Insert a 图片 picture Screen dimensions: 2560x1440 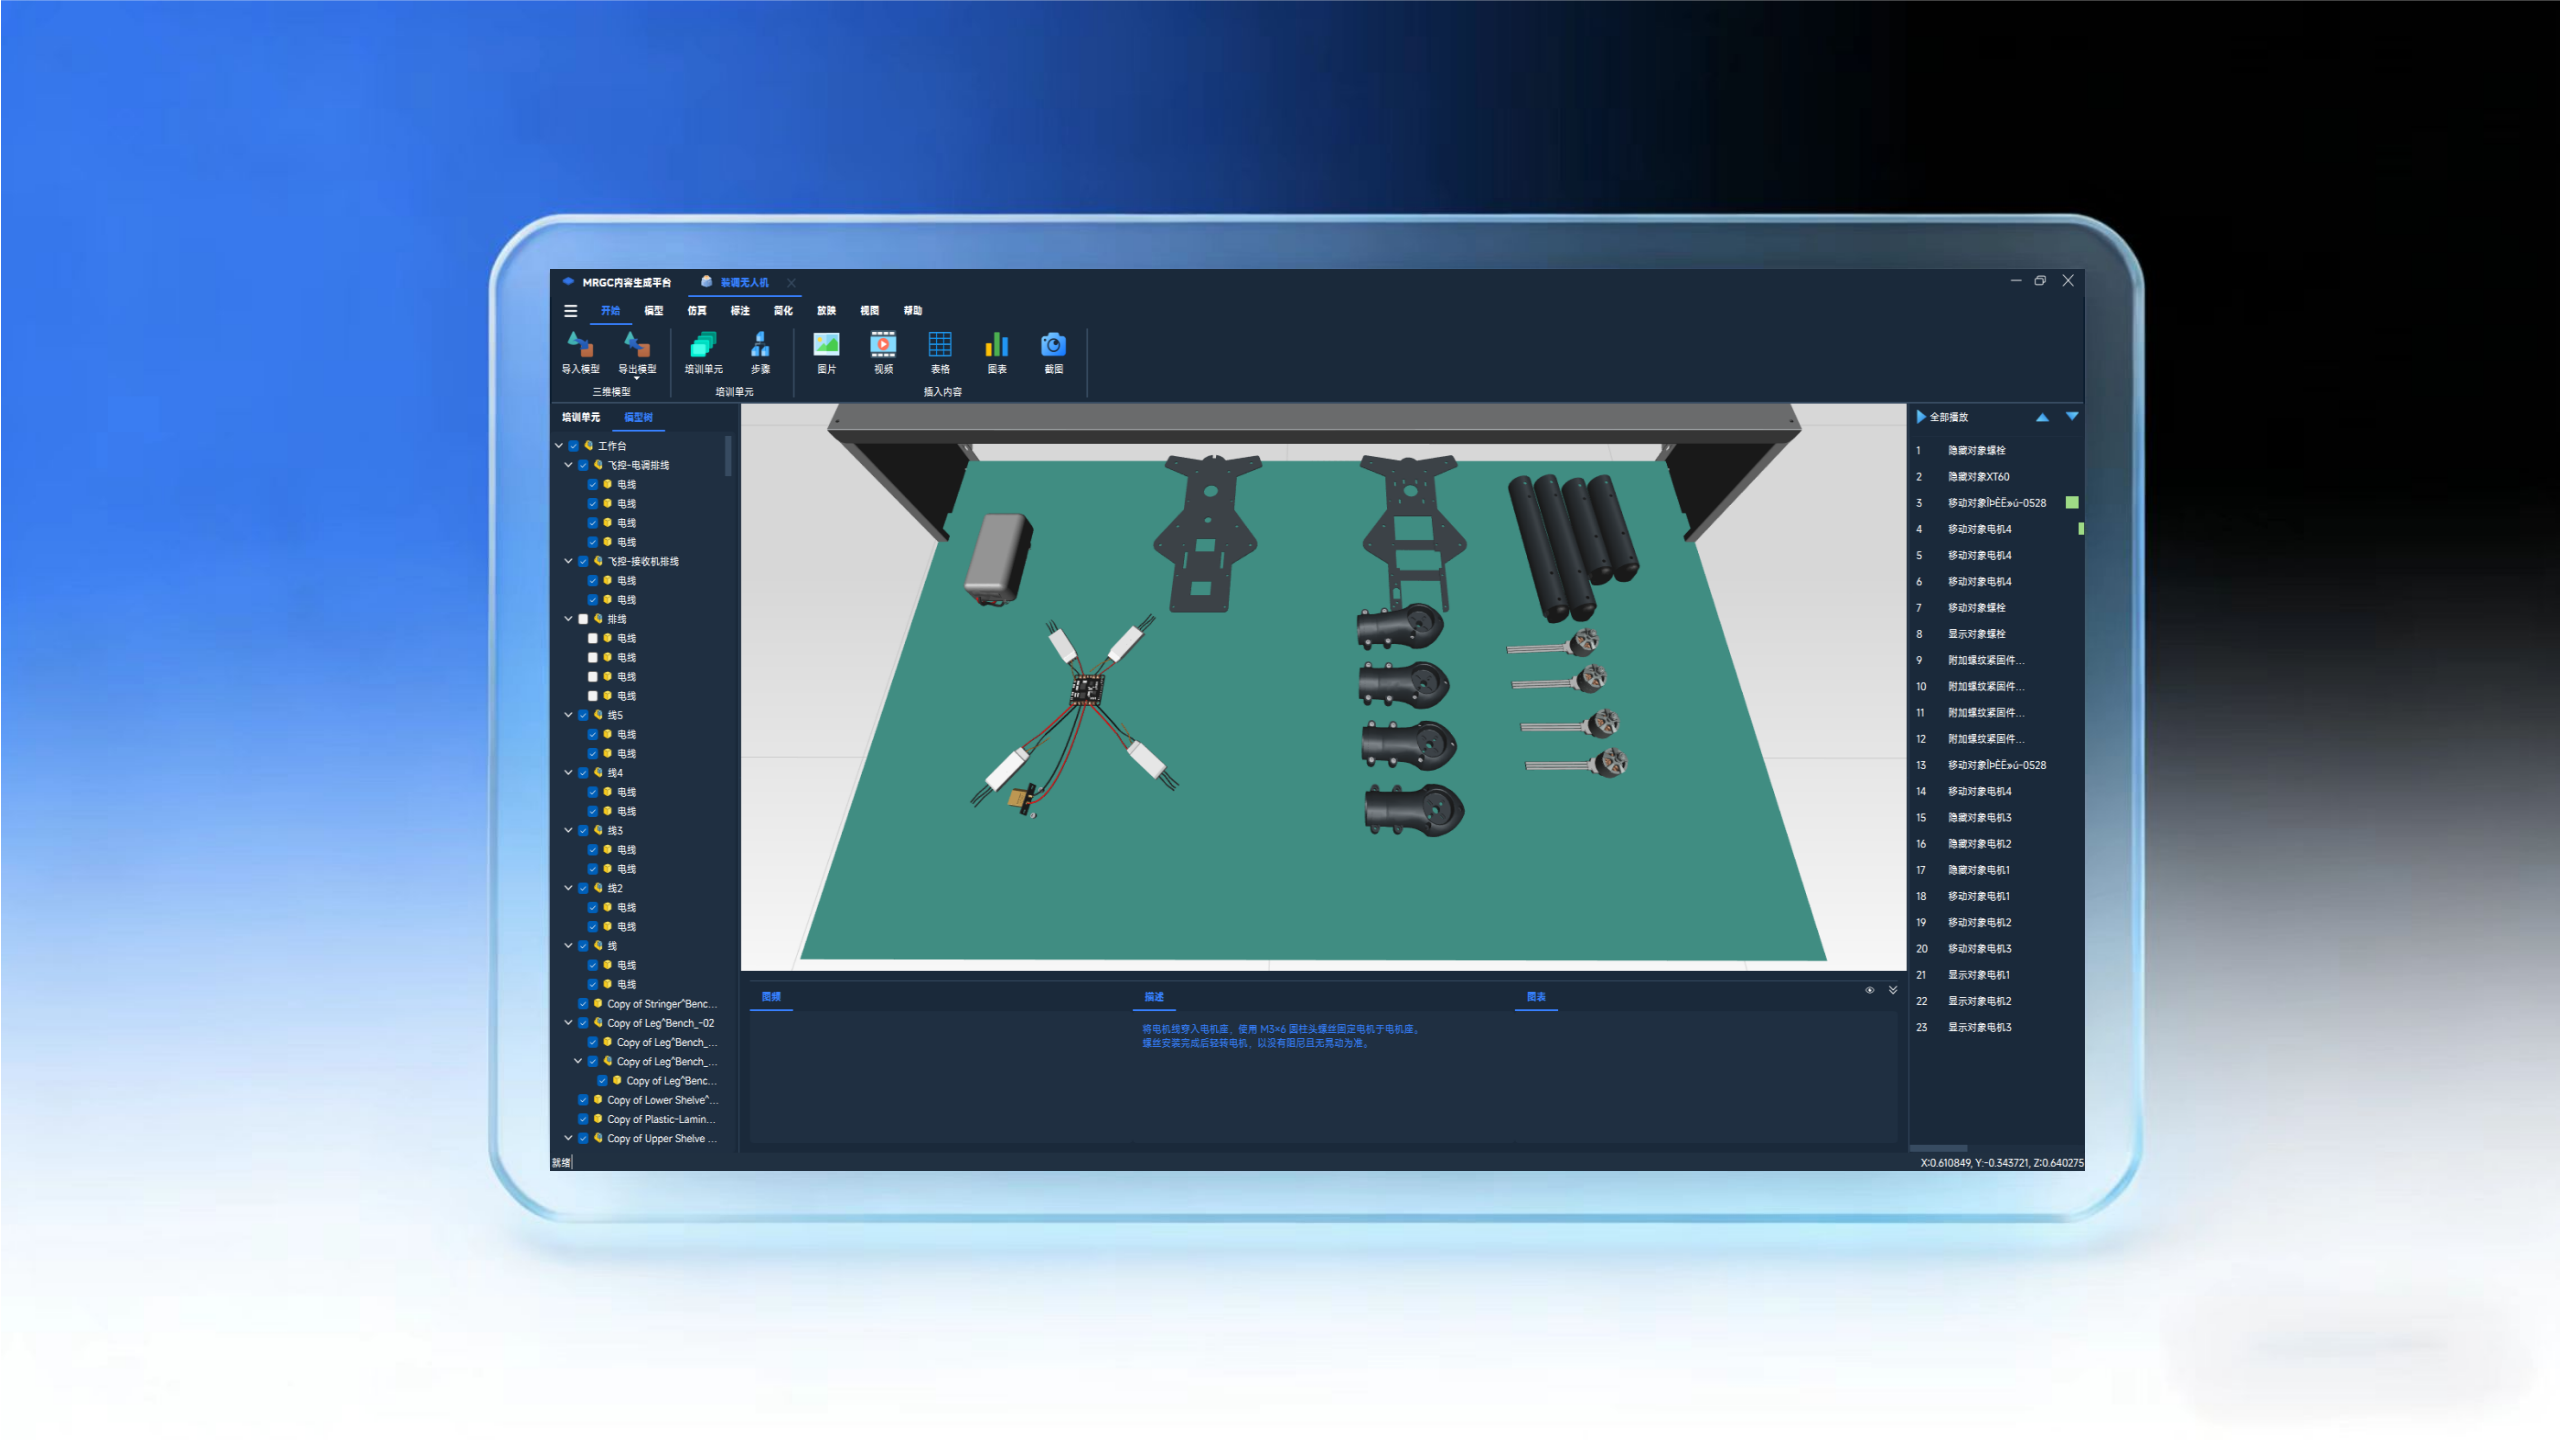tap(826, 346)
